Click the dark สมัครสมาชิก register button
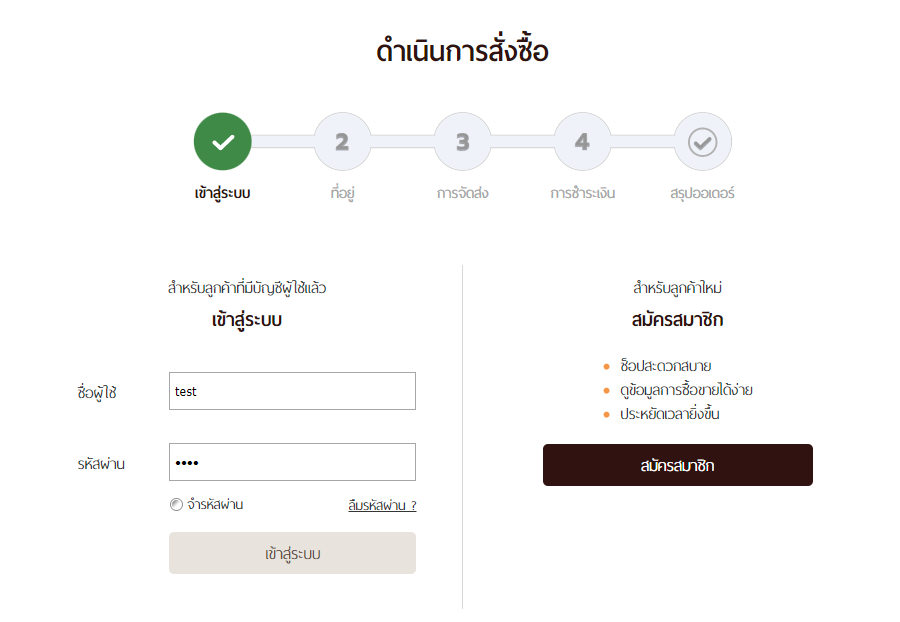The image size is (900, 622). point(678,465)
